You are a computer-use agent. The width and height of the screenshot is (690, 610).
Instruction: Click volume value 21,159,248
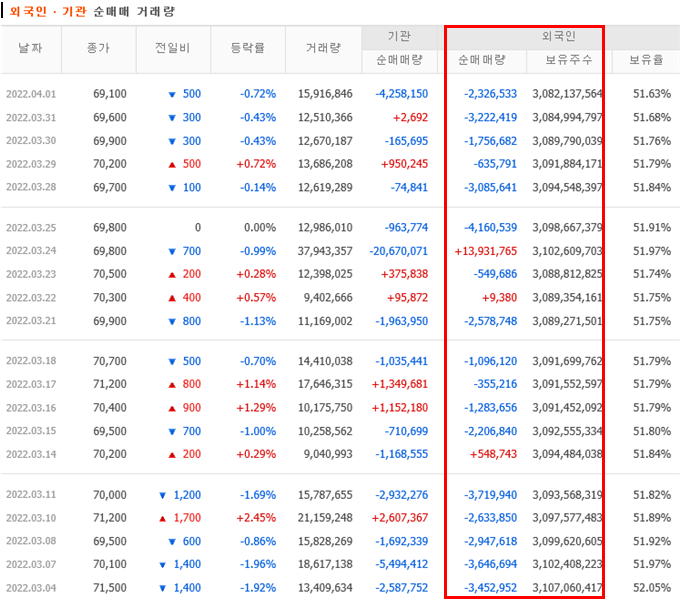(x=325, y=518)
